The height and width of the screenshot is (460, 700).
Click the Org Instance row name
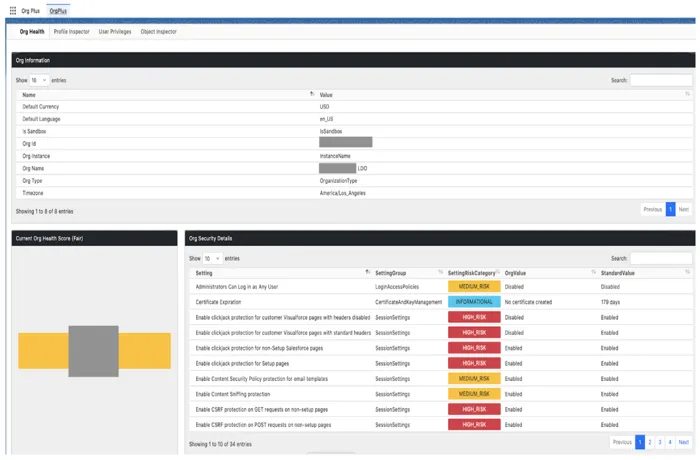coord(36,156)
